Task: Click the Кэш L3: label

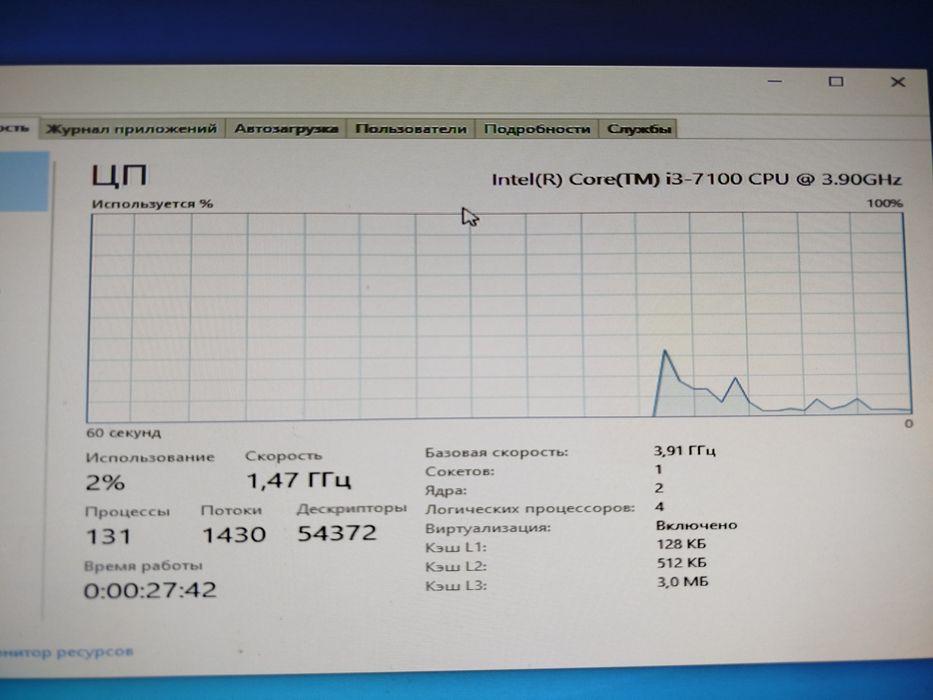Action: point(456,586)
